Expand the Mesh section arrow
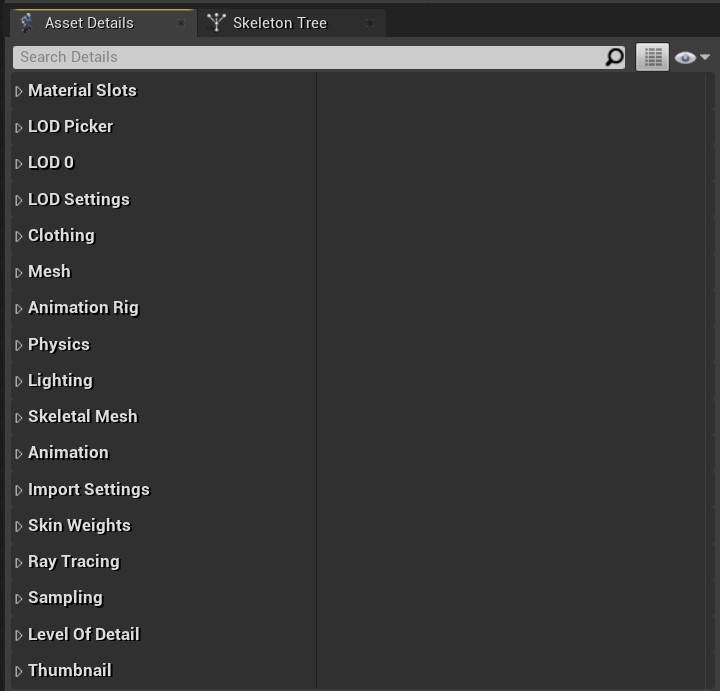 [x=18, y=273]
